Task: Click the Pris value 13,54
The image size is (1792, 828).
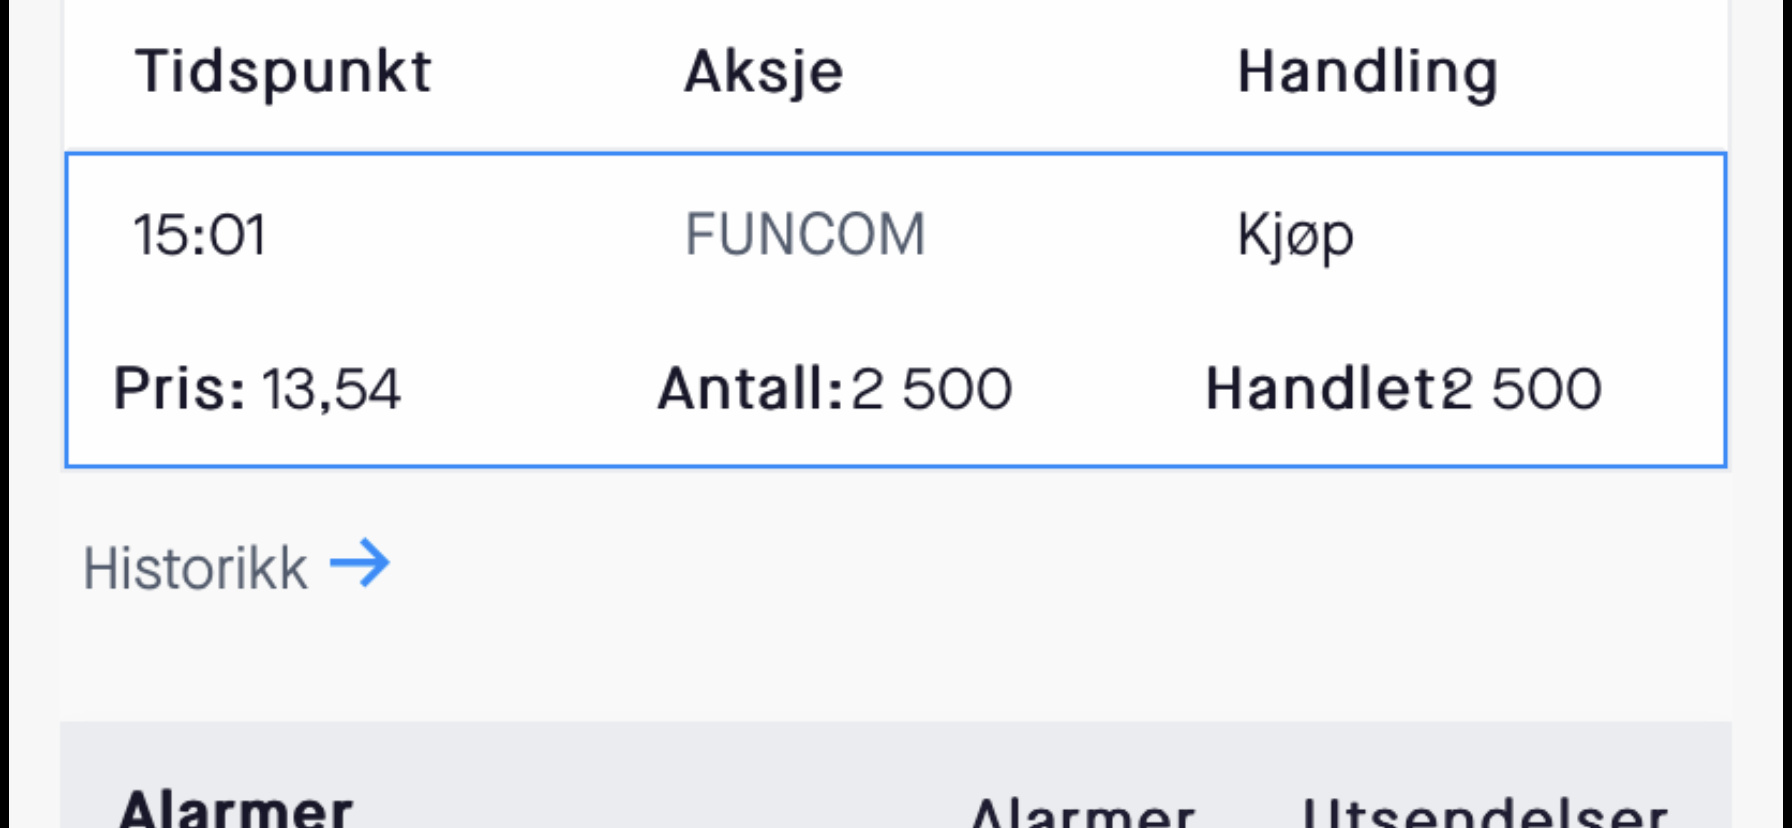Action: 331,389
